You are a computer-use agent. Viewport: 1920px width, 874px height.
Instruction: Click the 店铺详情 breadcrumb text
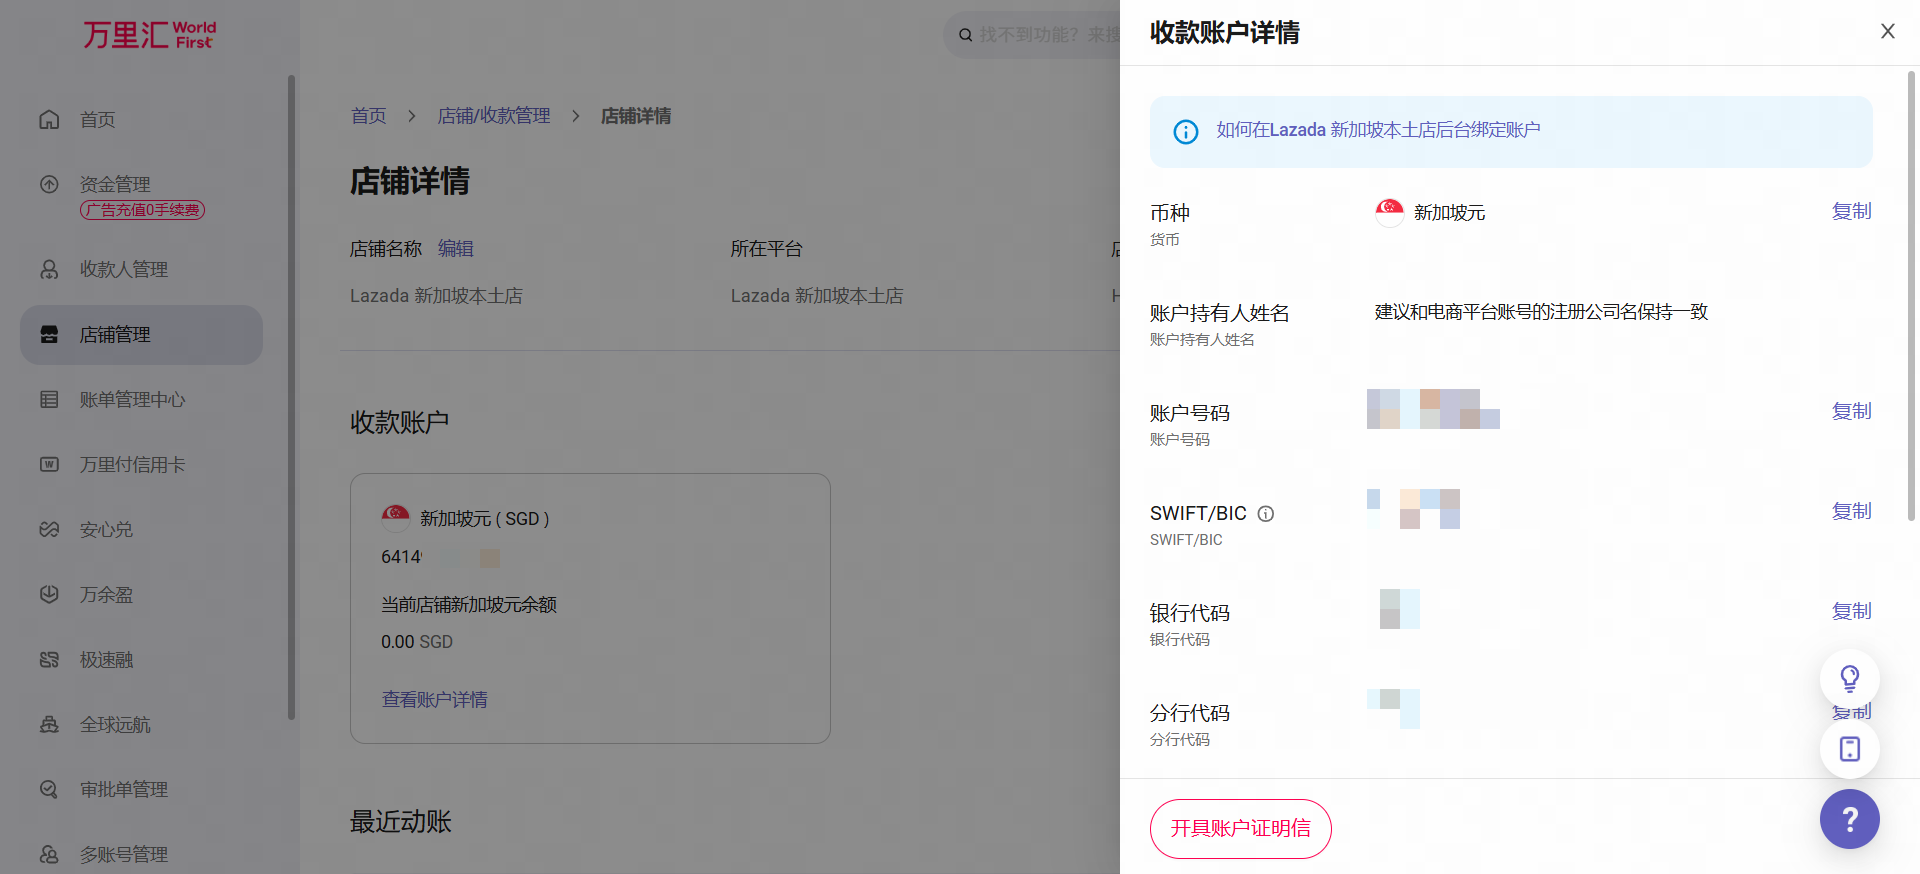click(x=636, y=116)
